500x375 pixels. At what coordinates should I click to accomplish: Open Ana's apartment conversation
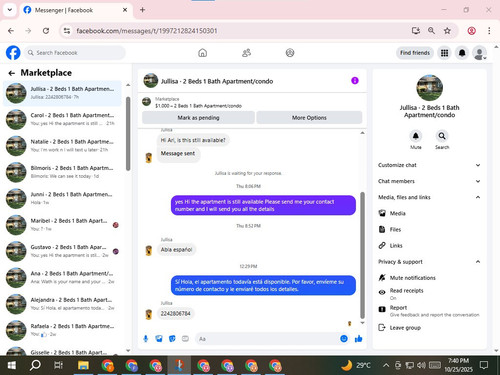63,277
